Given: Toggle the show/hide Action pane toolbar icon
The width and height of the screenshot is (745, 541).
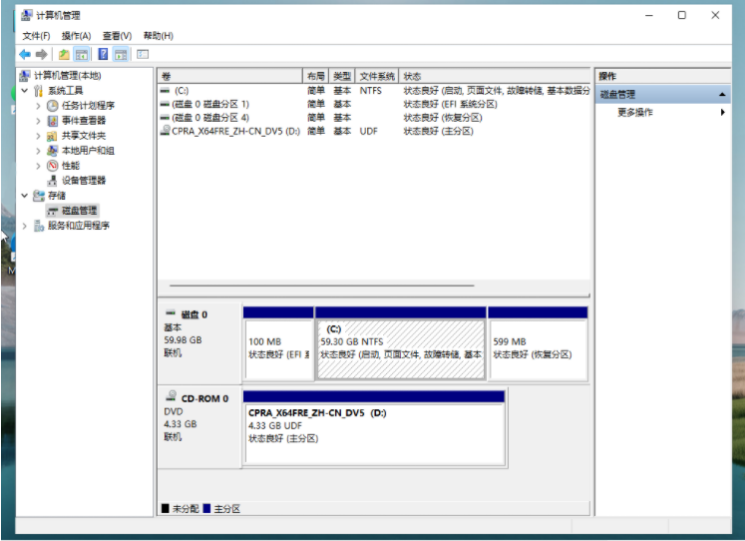Looking at the screenshot, I should point(121,54).
